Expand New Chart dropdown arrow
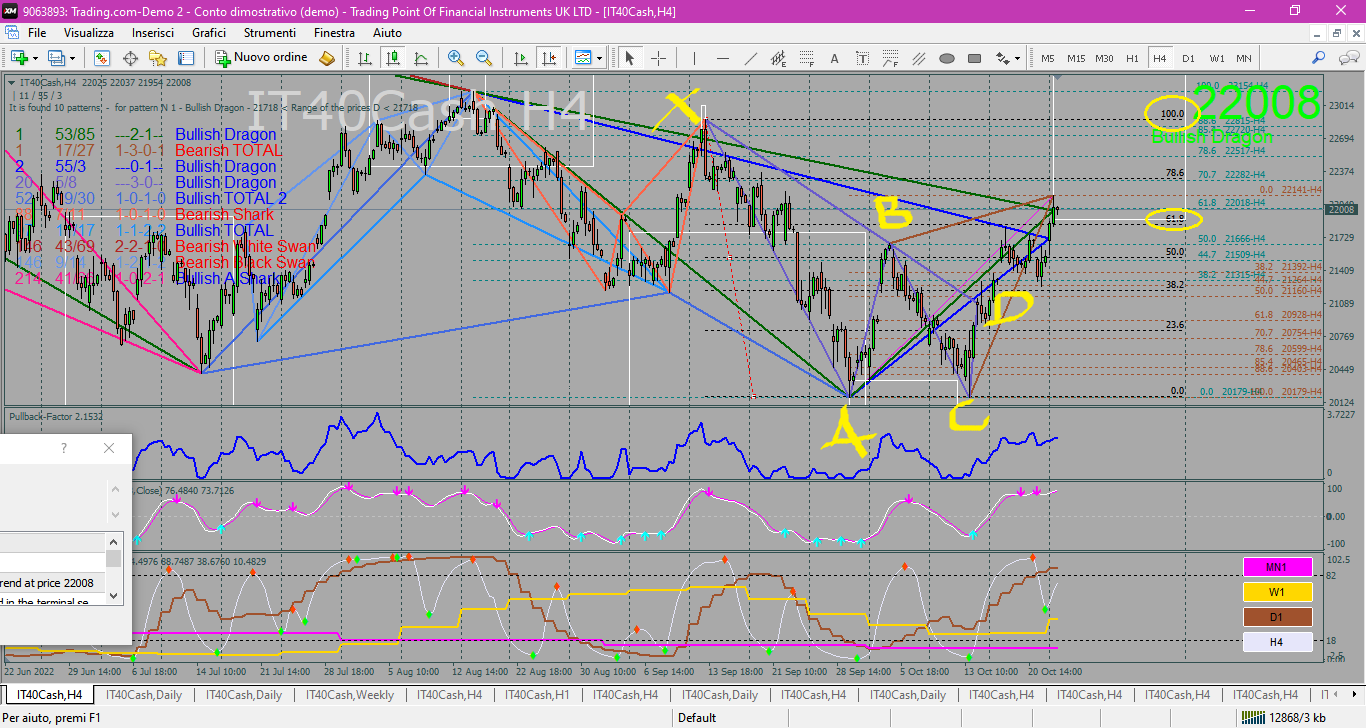 pos(35,58)
